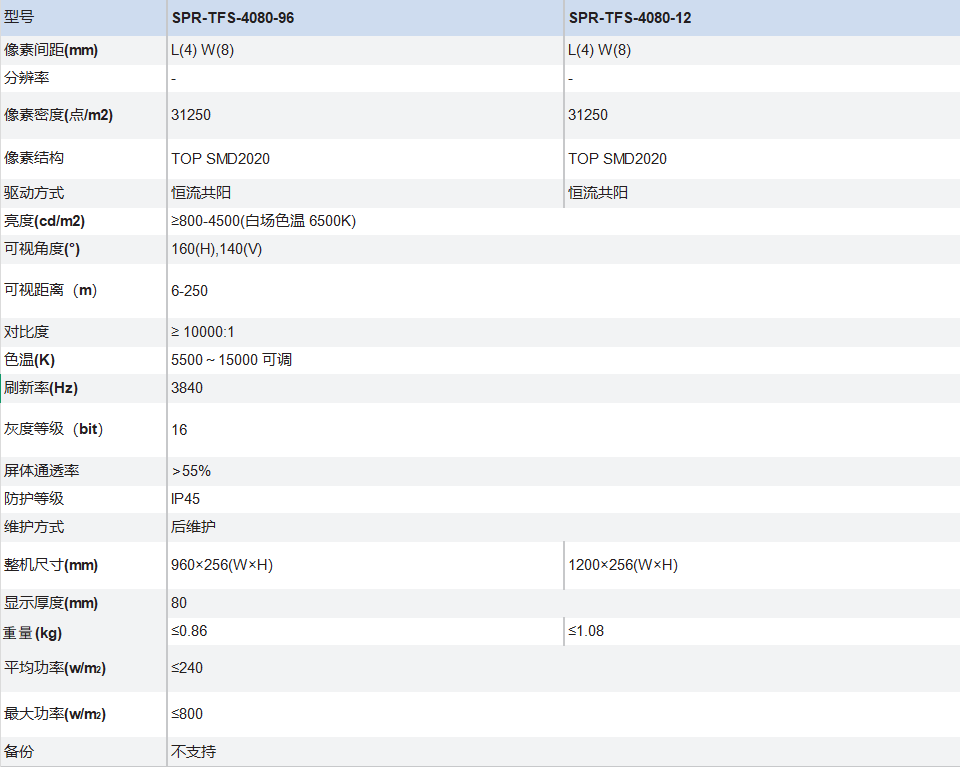
Task: Click L(4) W(8) under SPR-TFS-4080-12
Action: [599, 50]
